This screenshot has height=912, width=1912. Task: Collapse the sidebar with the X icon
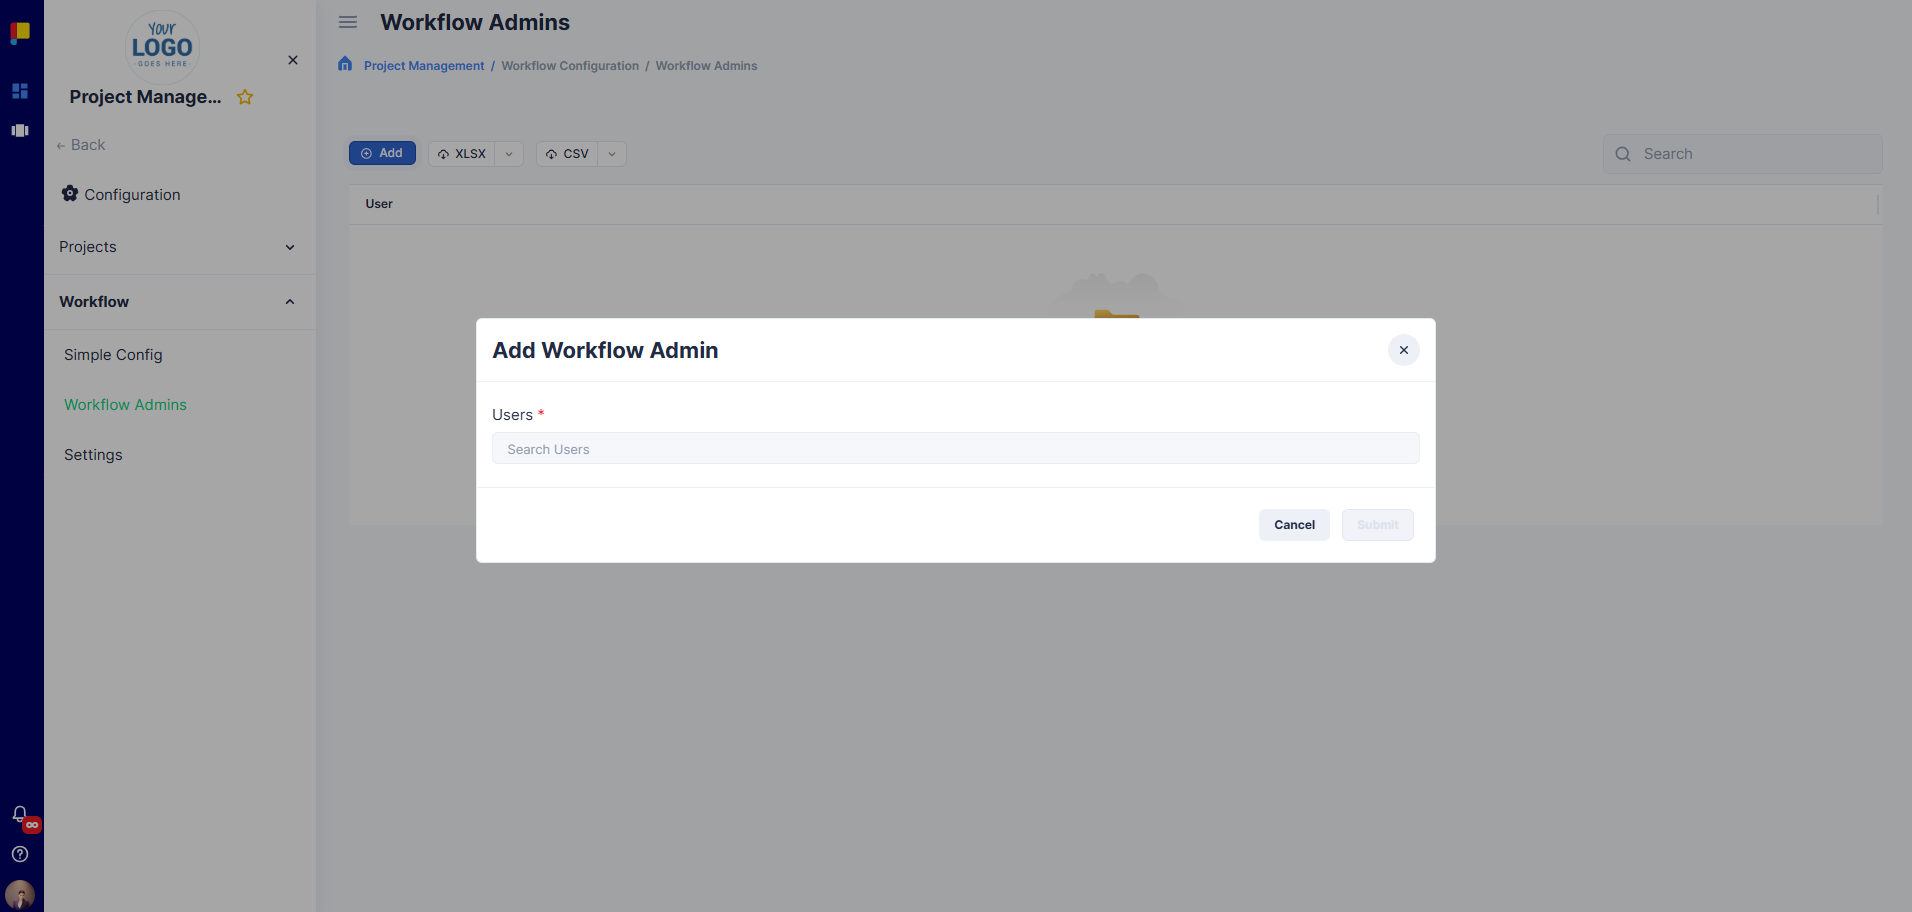pyautogui.click(x=292, y=60)
